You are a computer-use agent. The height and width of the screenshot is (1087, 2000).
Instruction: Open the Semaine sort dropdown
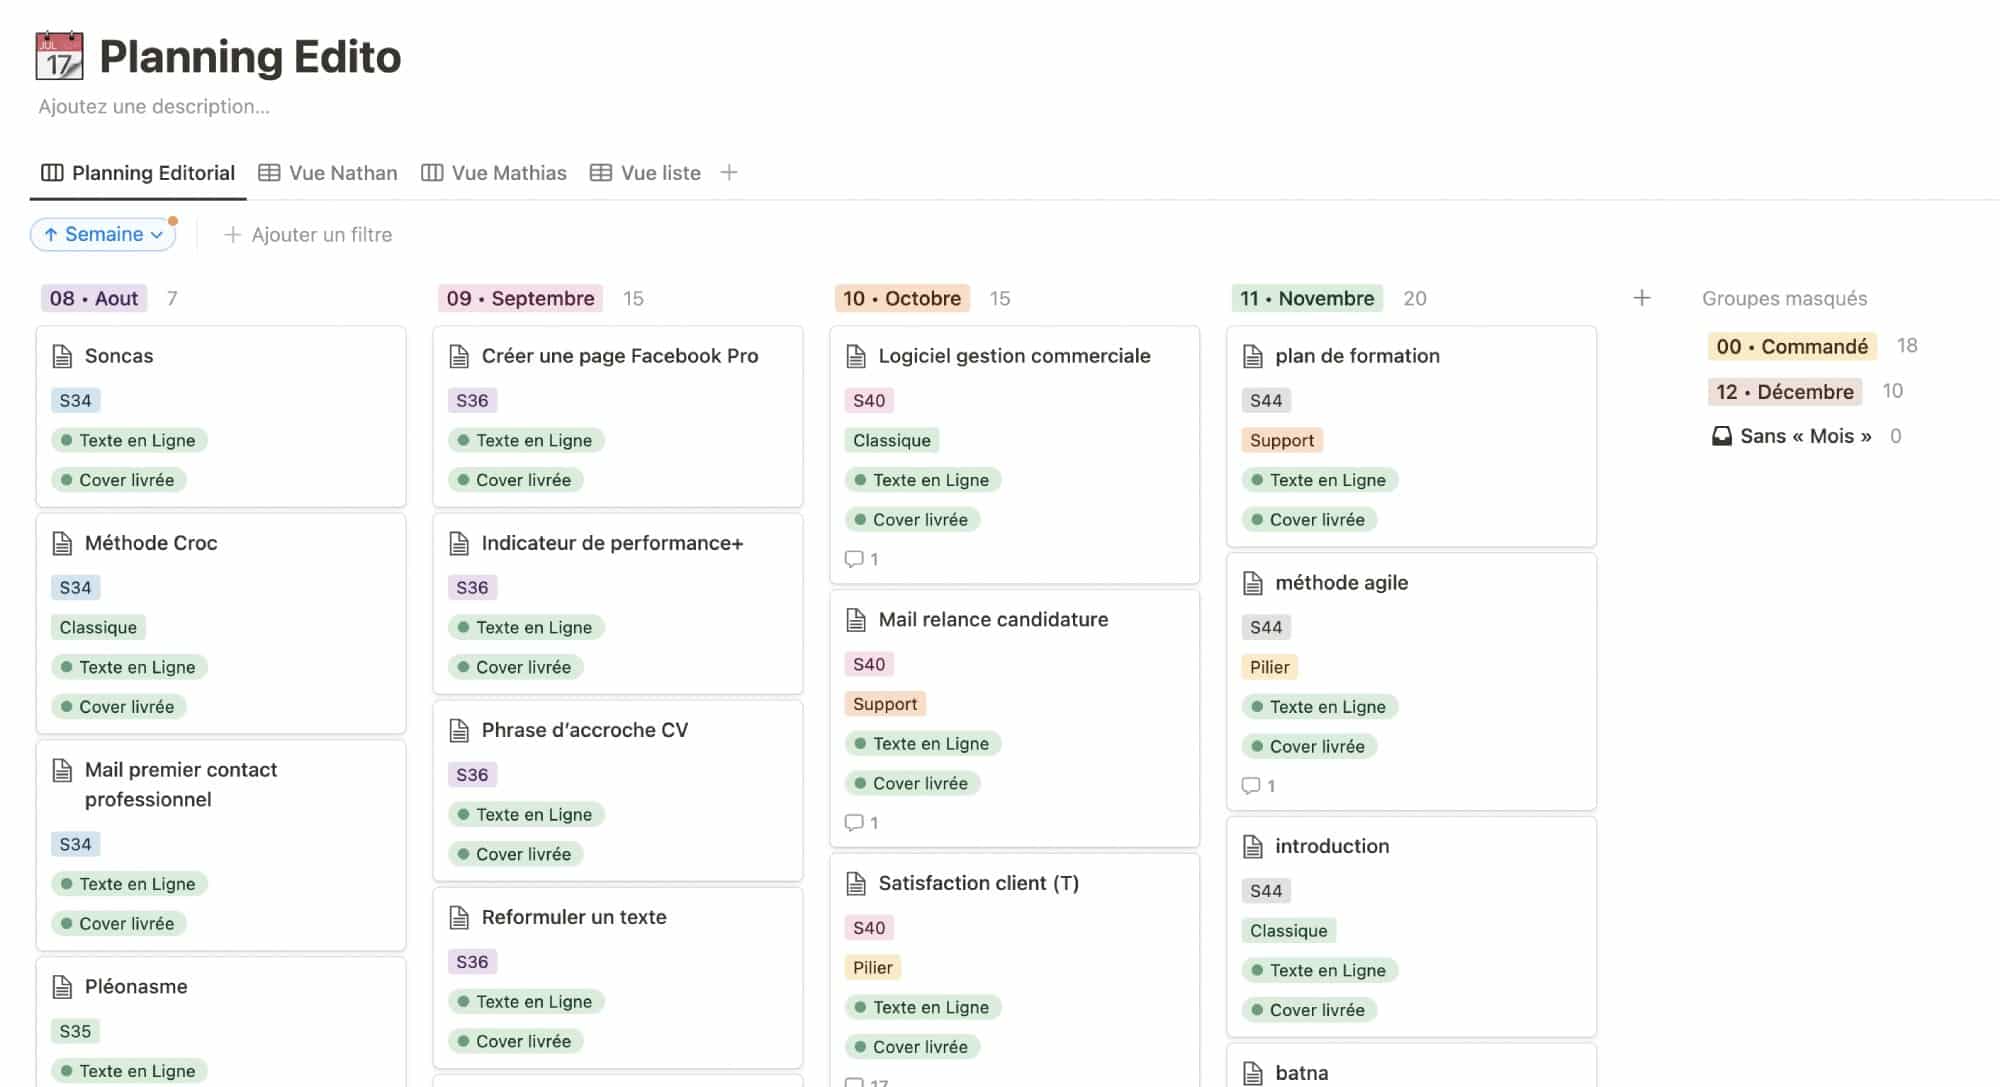point(104,234)
